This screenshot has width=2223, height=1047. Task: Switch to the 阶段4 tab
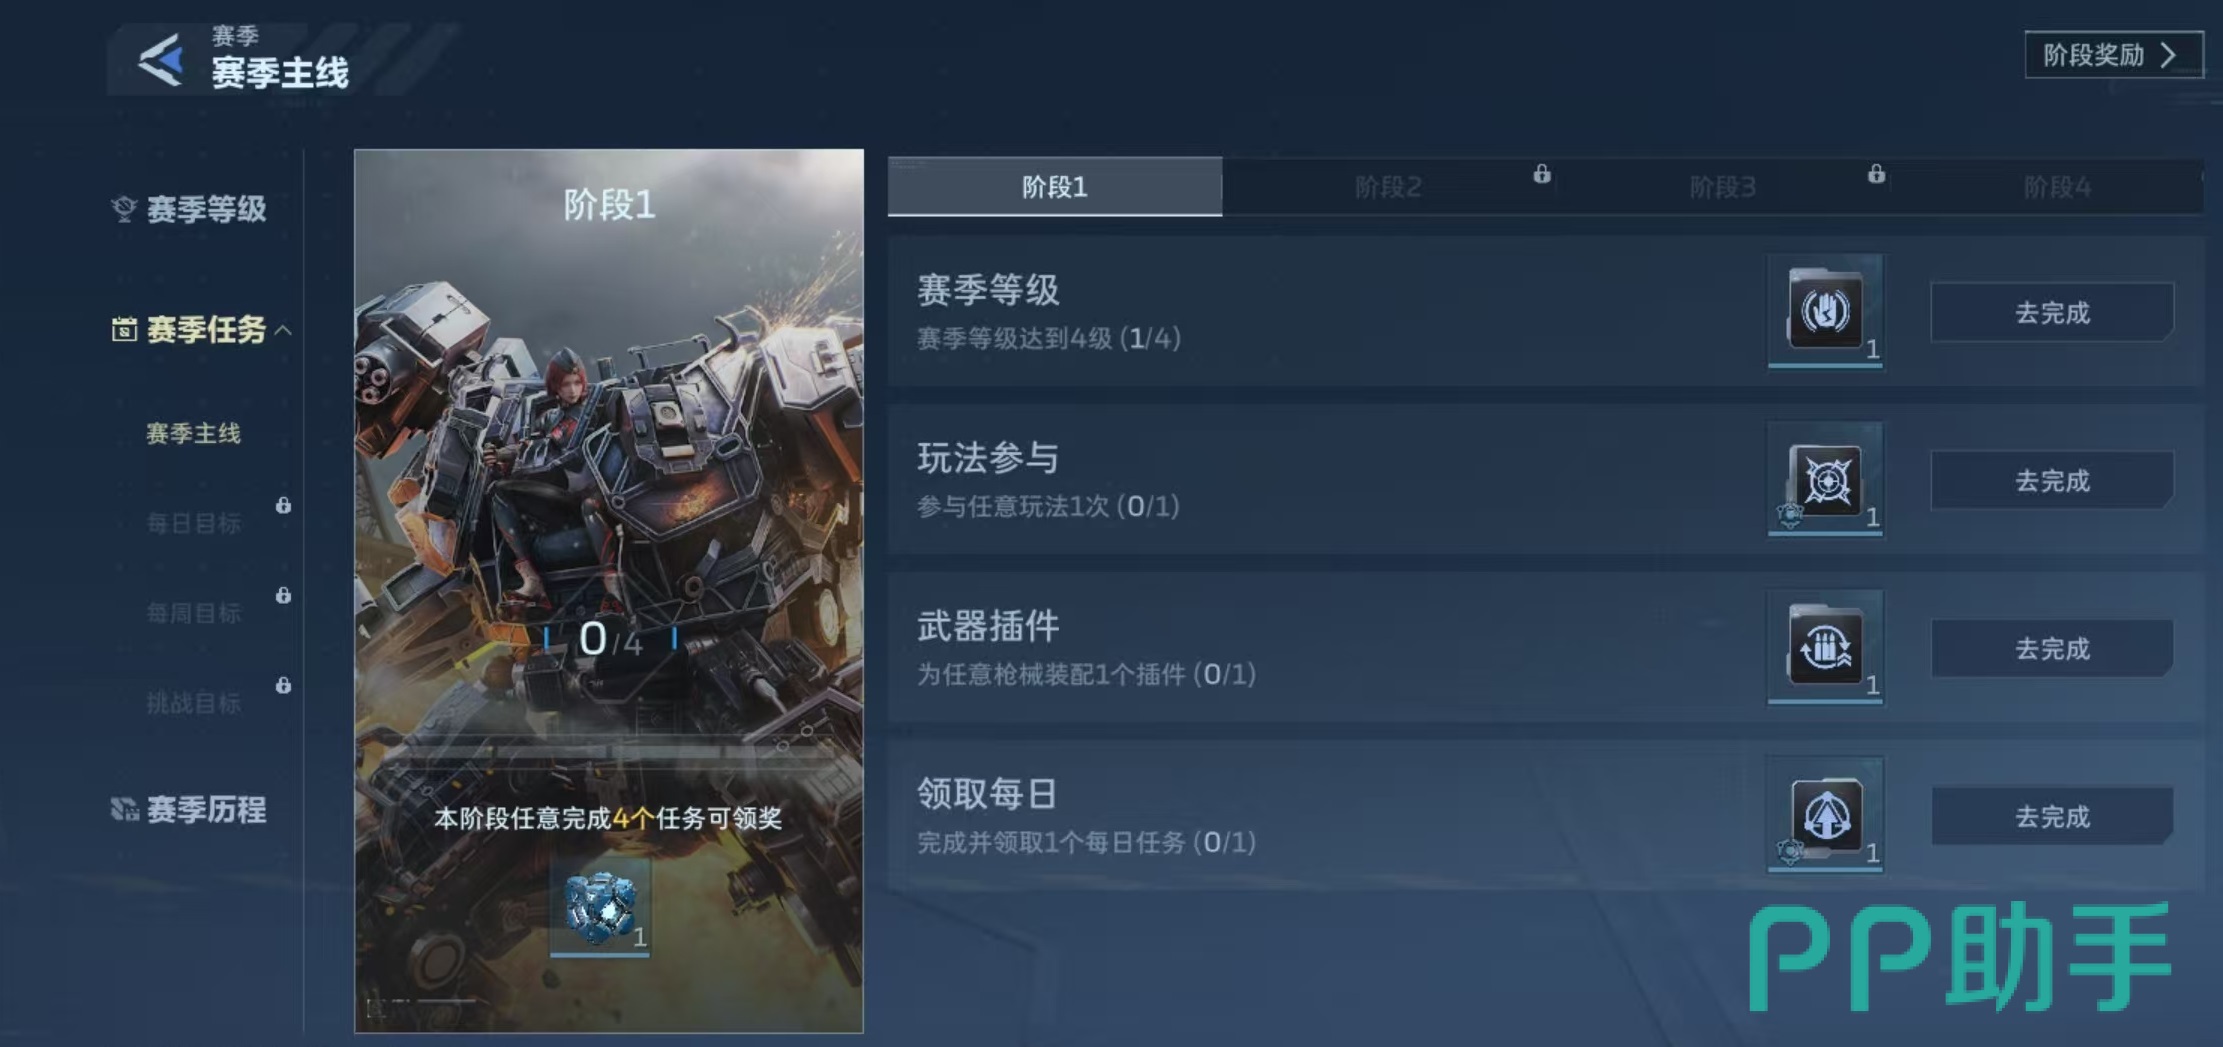[2057, 186]
